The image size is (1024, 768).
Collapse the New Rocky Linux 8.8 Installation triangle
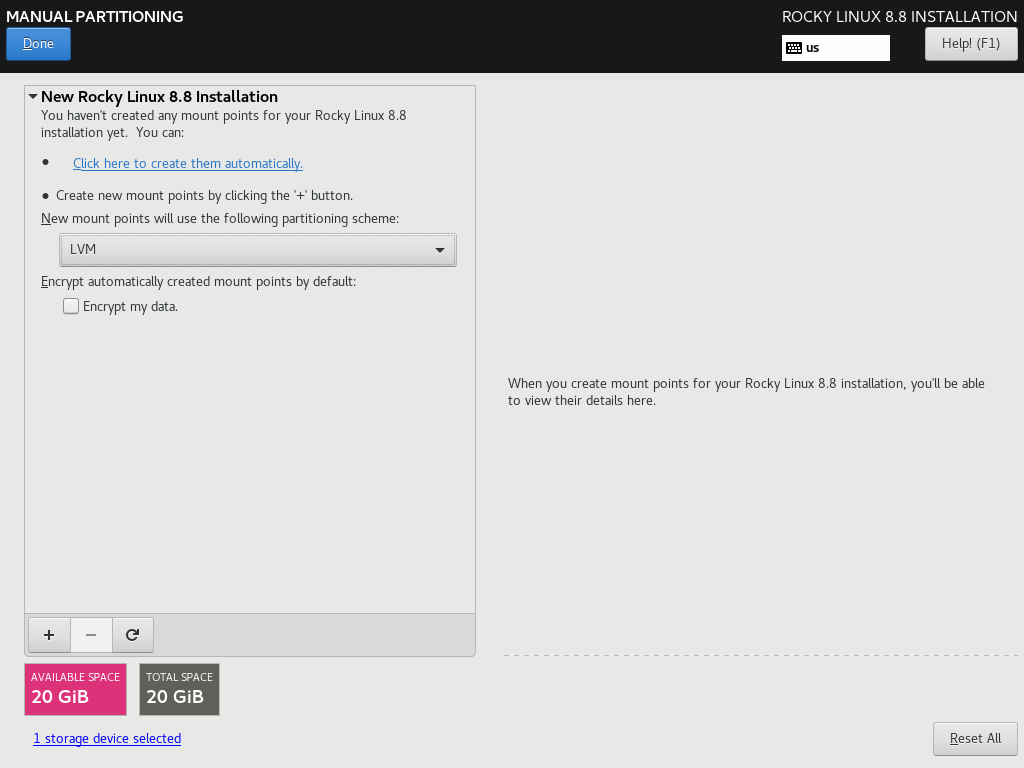pyautogui.click(x=33, y=96)
